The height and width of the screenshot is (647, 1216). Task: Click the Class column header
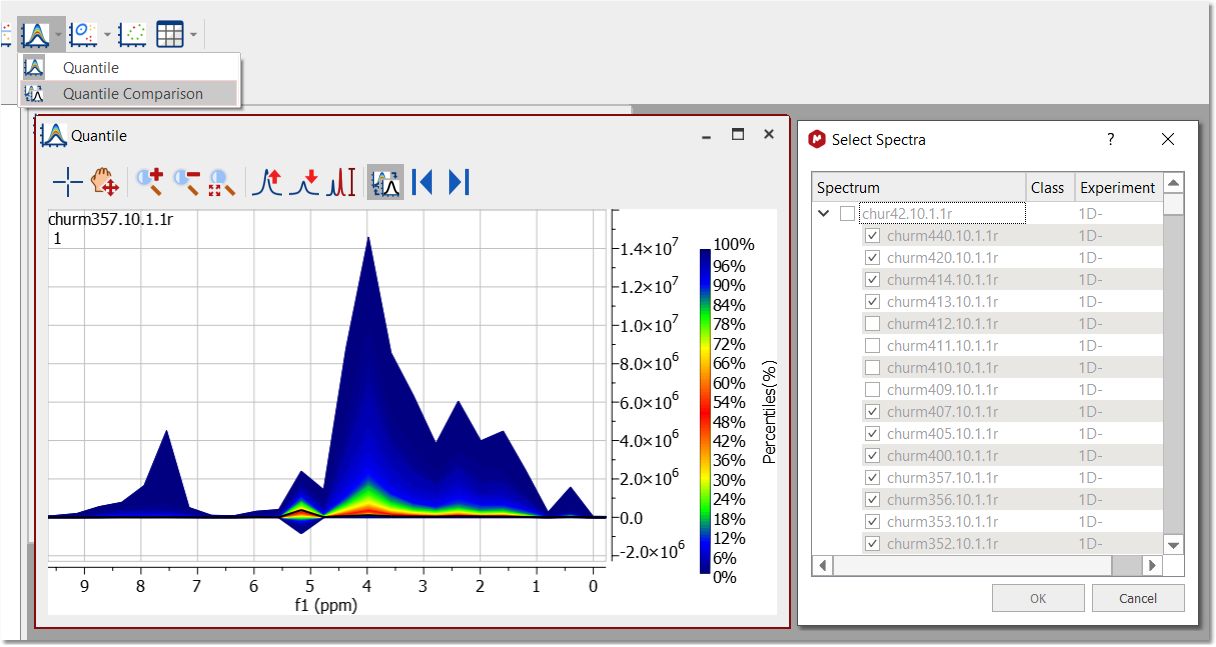(1050, 187)
